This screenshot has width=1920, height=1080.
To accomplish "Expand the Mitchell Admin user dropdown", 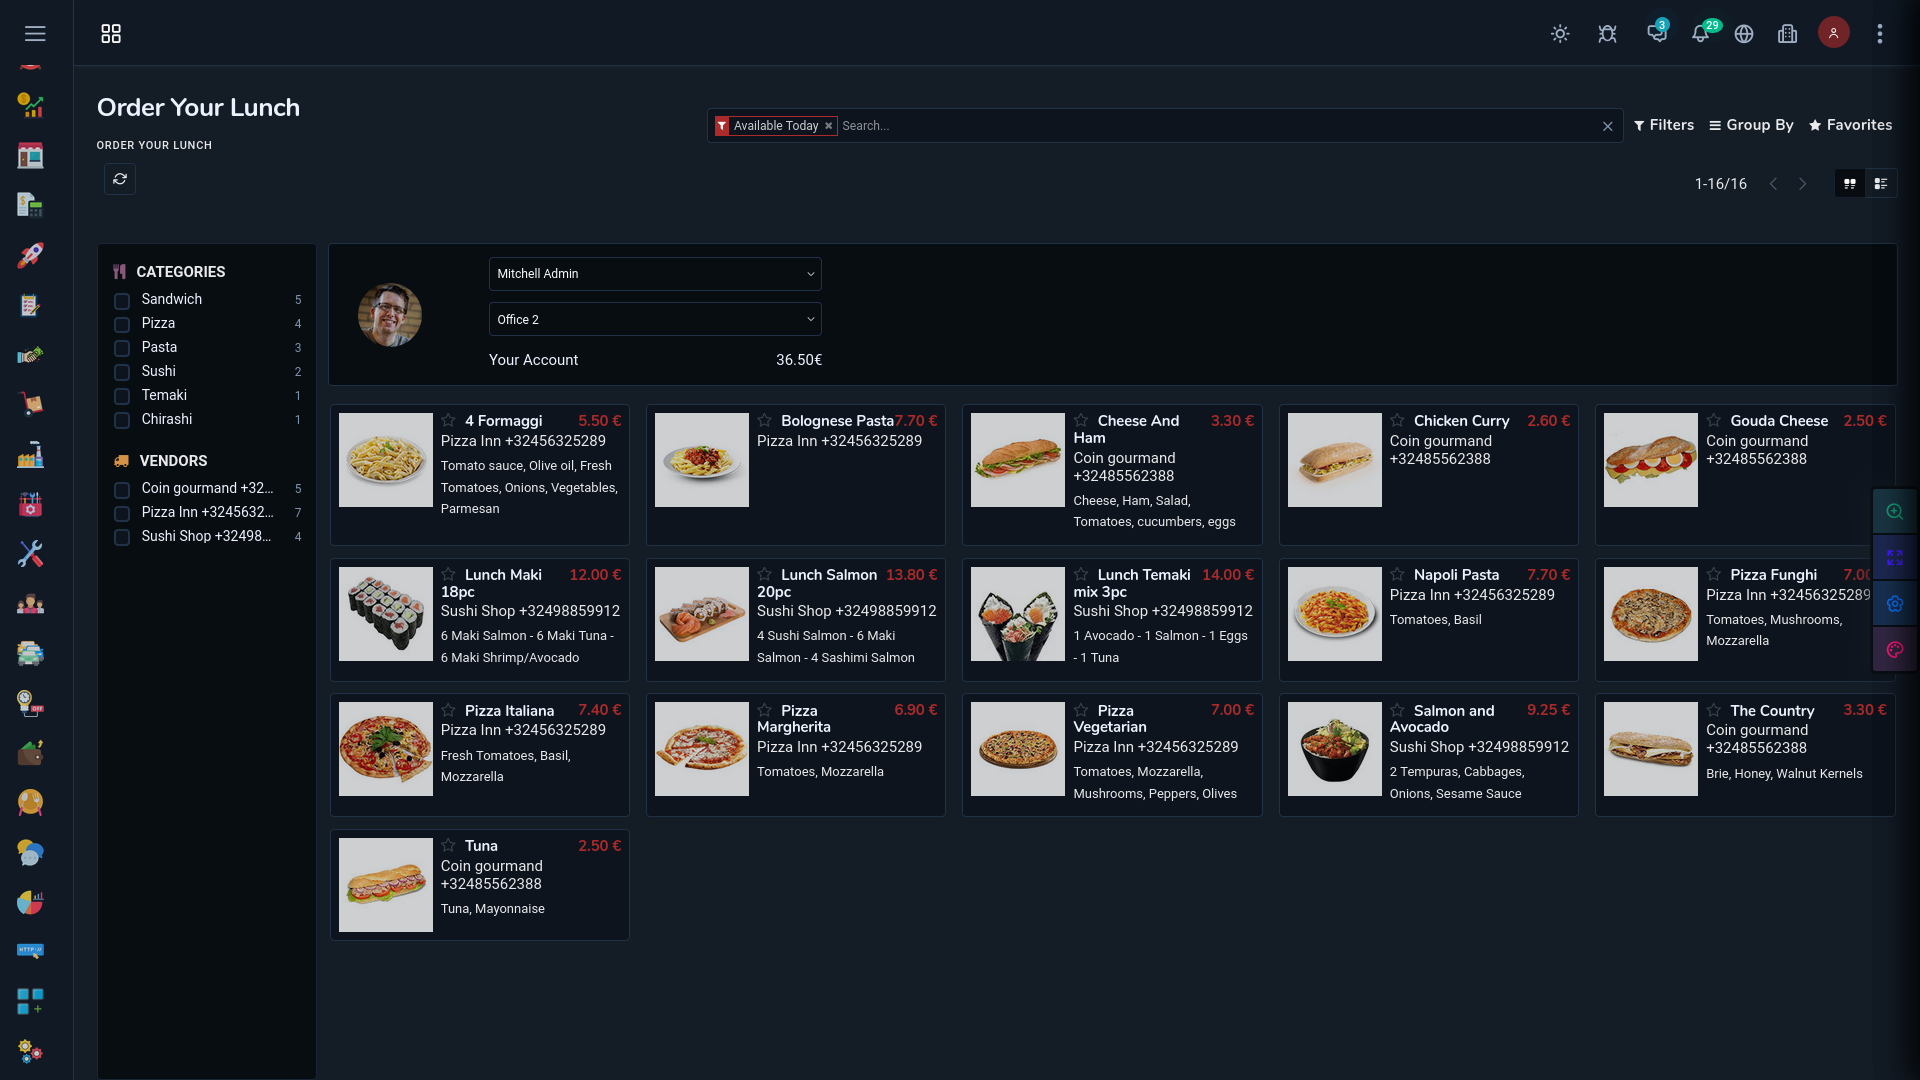I will pyautogui.click(x=655, y=274).
